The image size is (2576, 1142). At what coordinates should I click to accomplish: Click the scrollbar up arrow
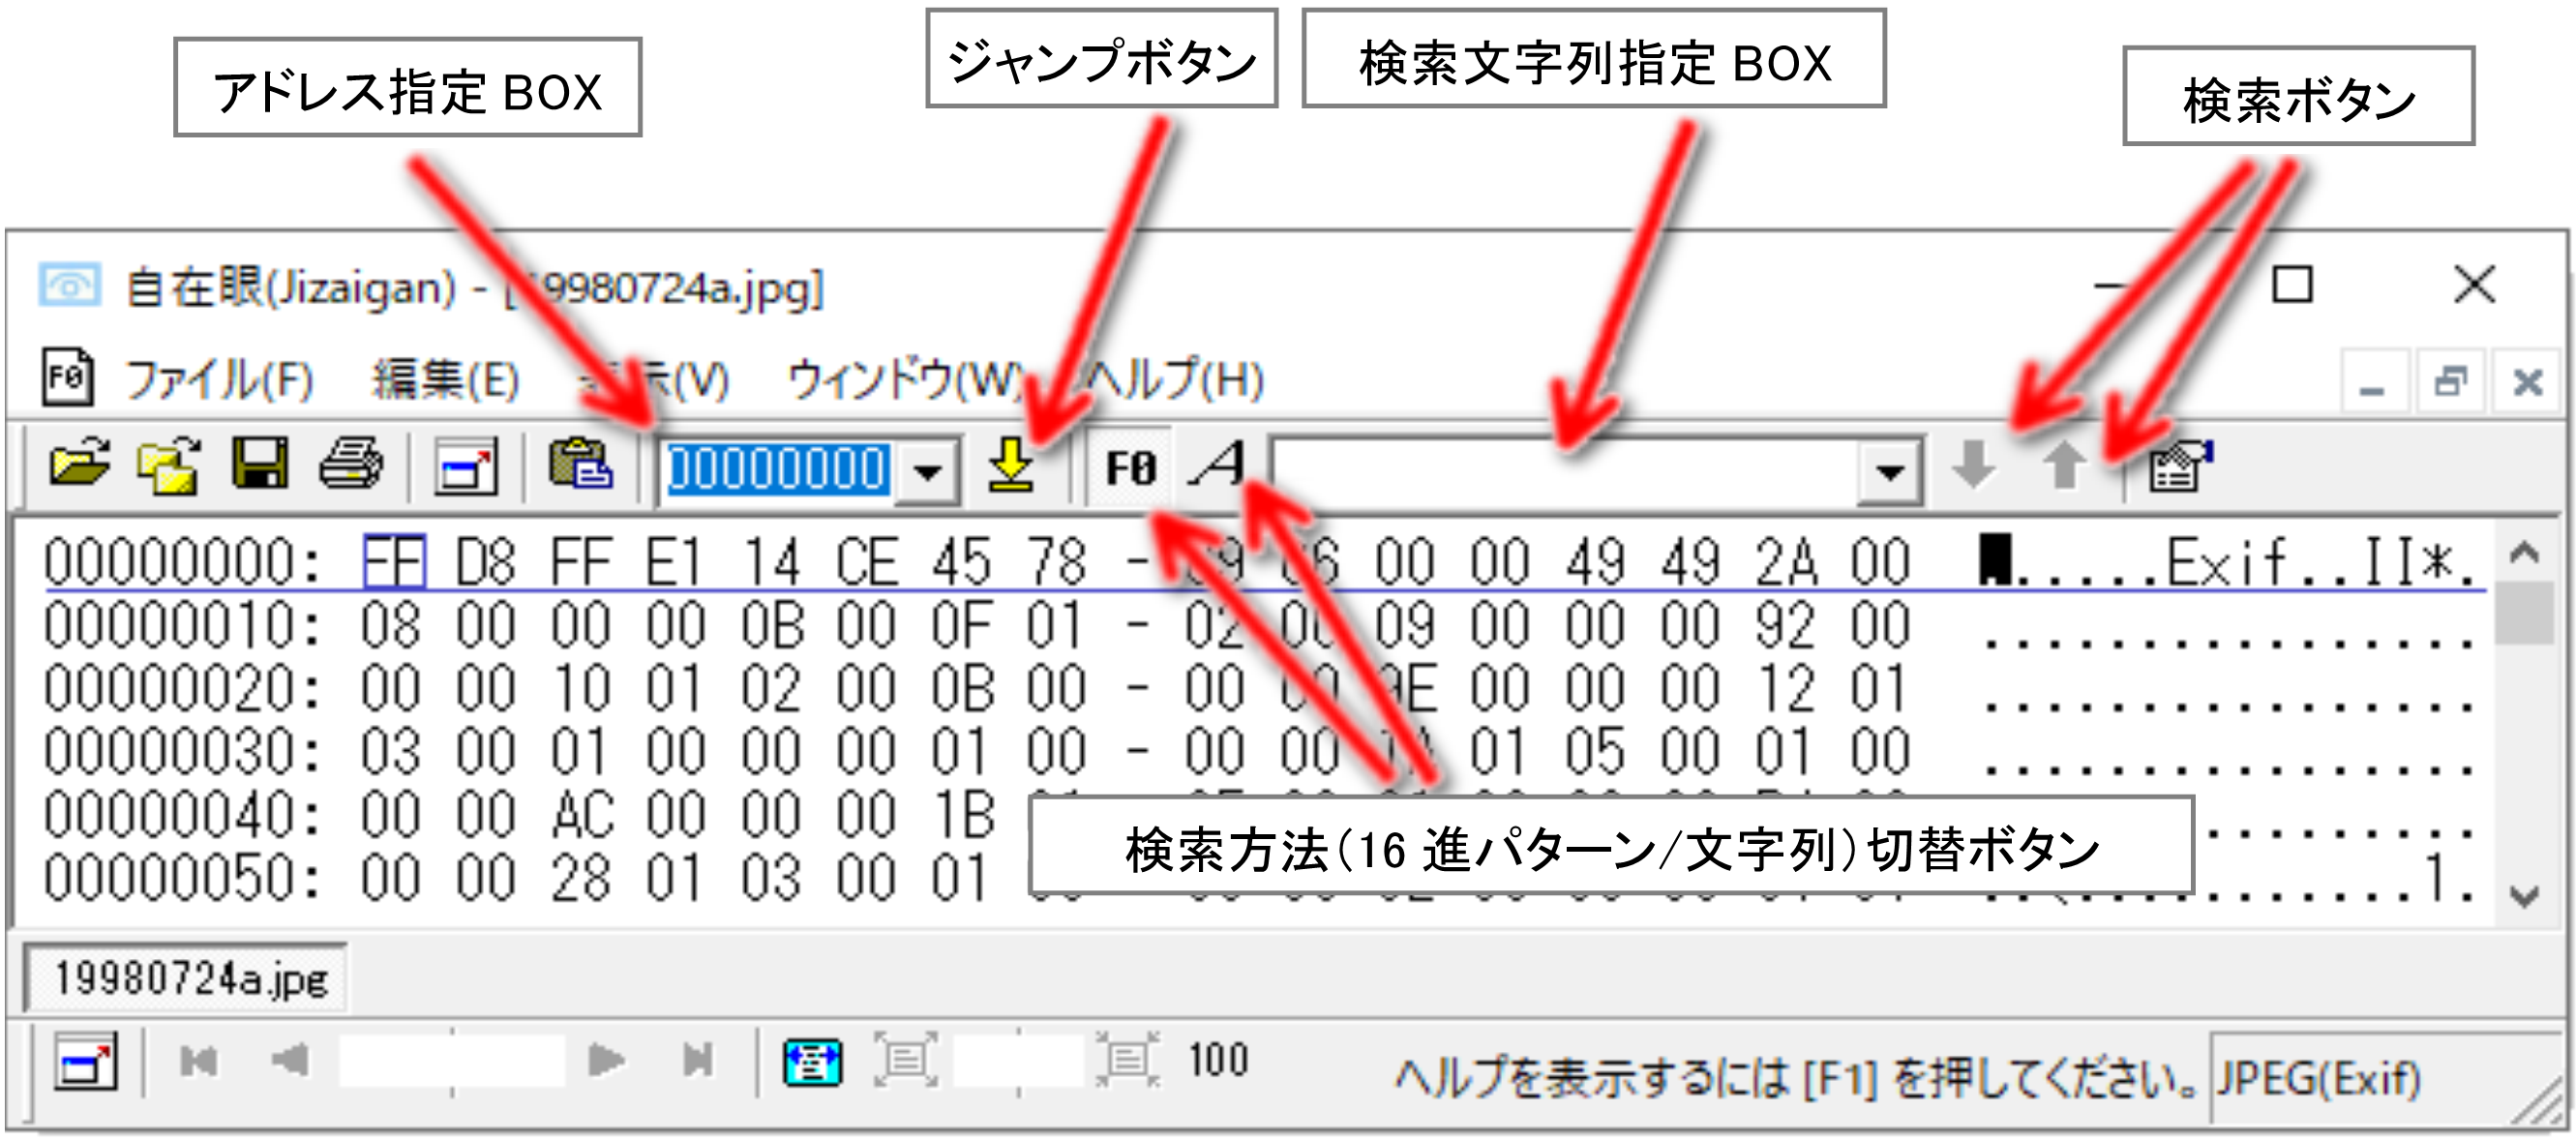point(2524,552)
